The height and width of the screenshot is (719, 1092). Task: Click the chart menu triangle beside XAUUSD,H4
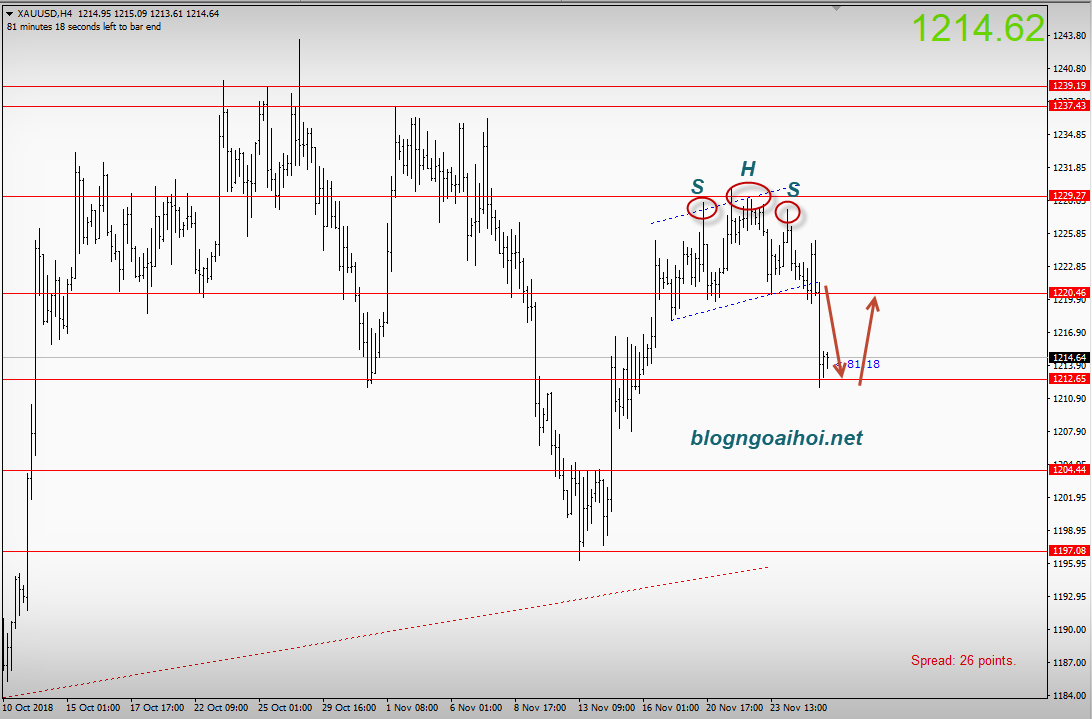(x=10, y=13)
